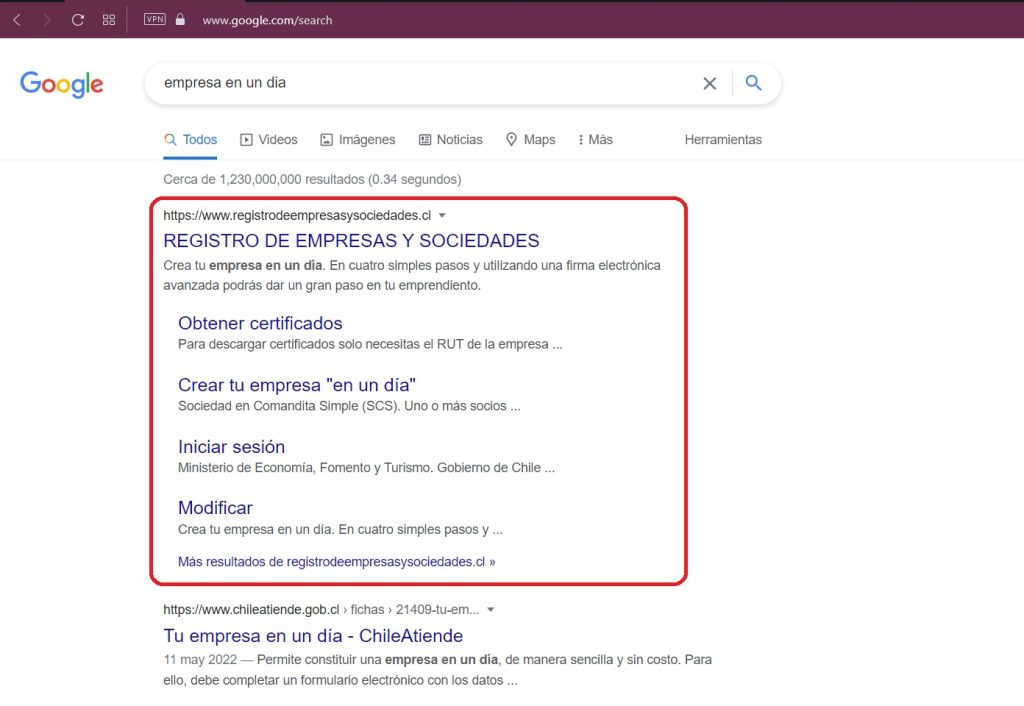Image resolution: width=1024 pixels, height=706 pixels.
Task: Go to Google home via logo
Action: tap(61, 84)
